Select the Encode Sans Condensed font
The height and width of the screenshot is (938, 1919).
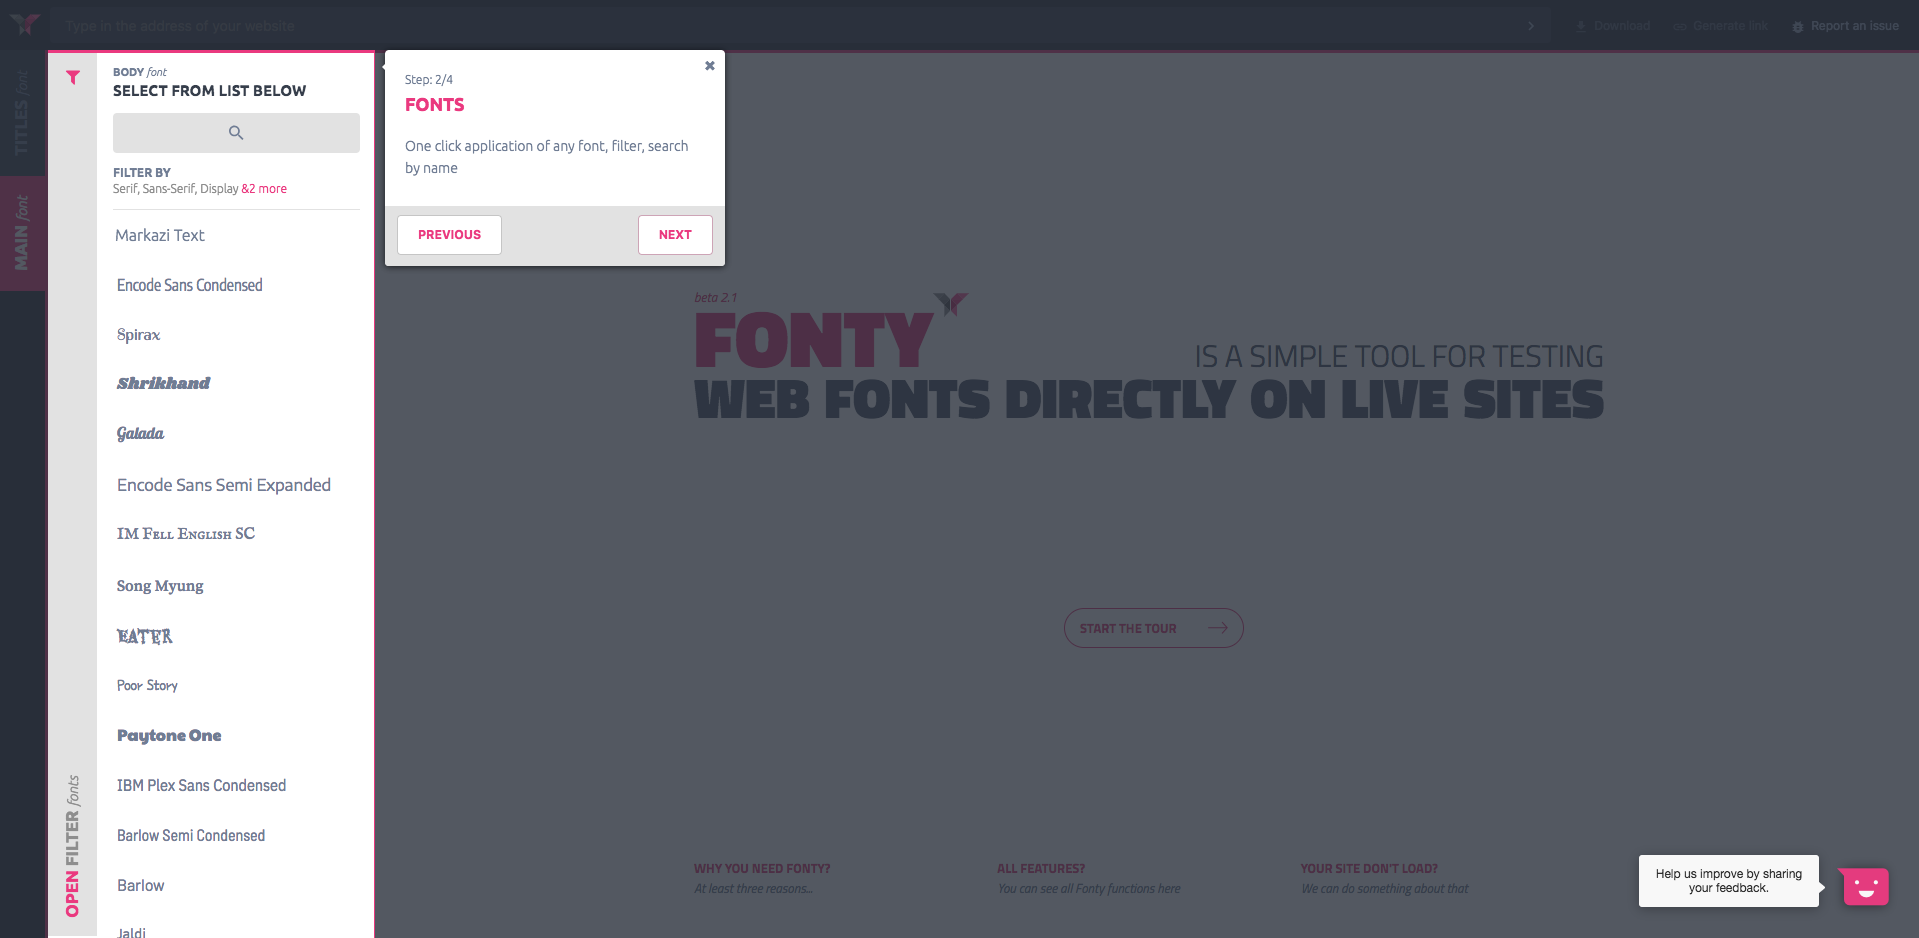click(190, 285)
